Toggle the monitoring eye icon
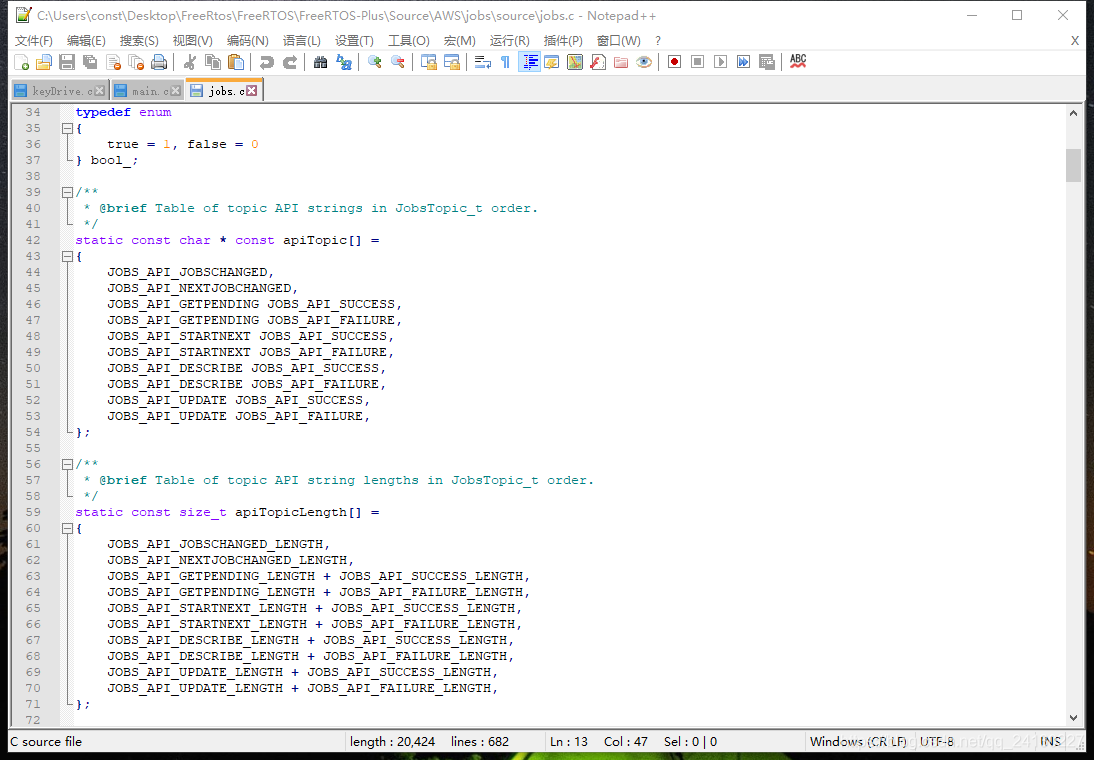The height and width of the screenshot is (760, 1094). click(644, 62)
